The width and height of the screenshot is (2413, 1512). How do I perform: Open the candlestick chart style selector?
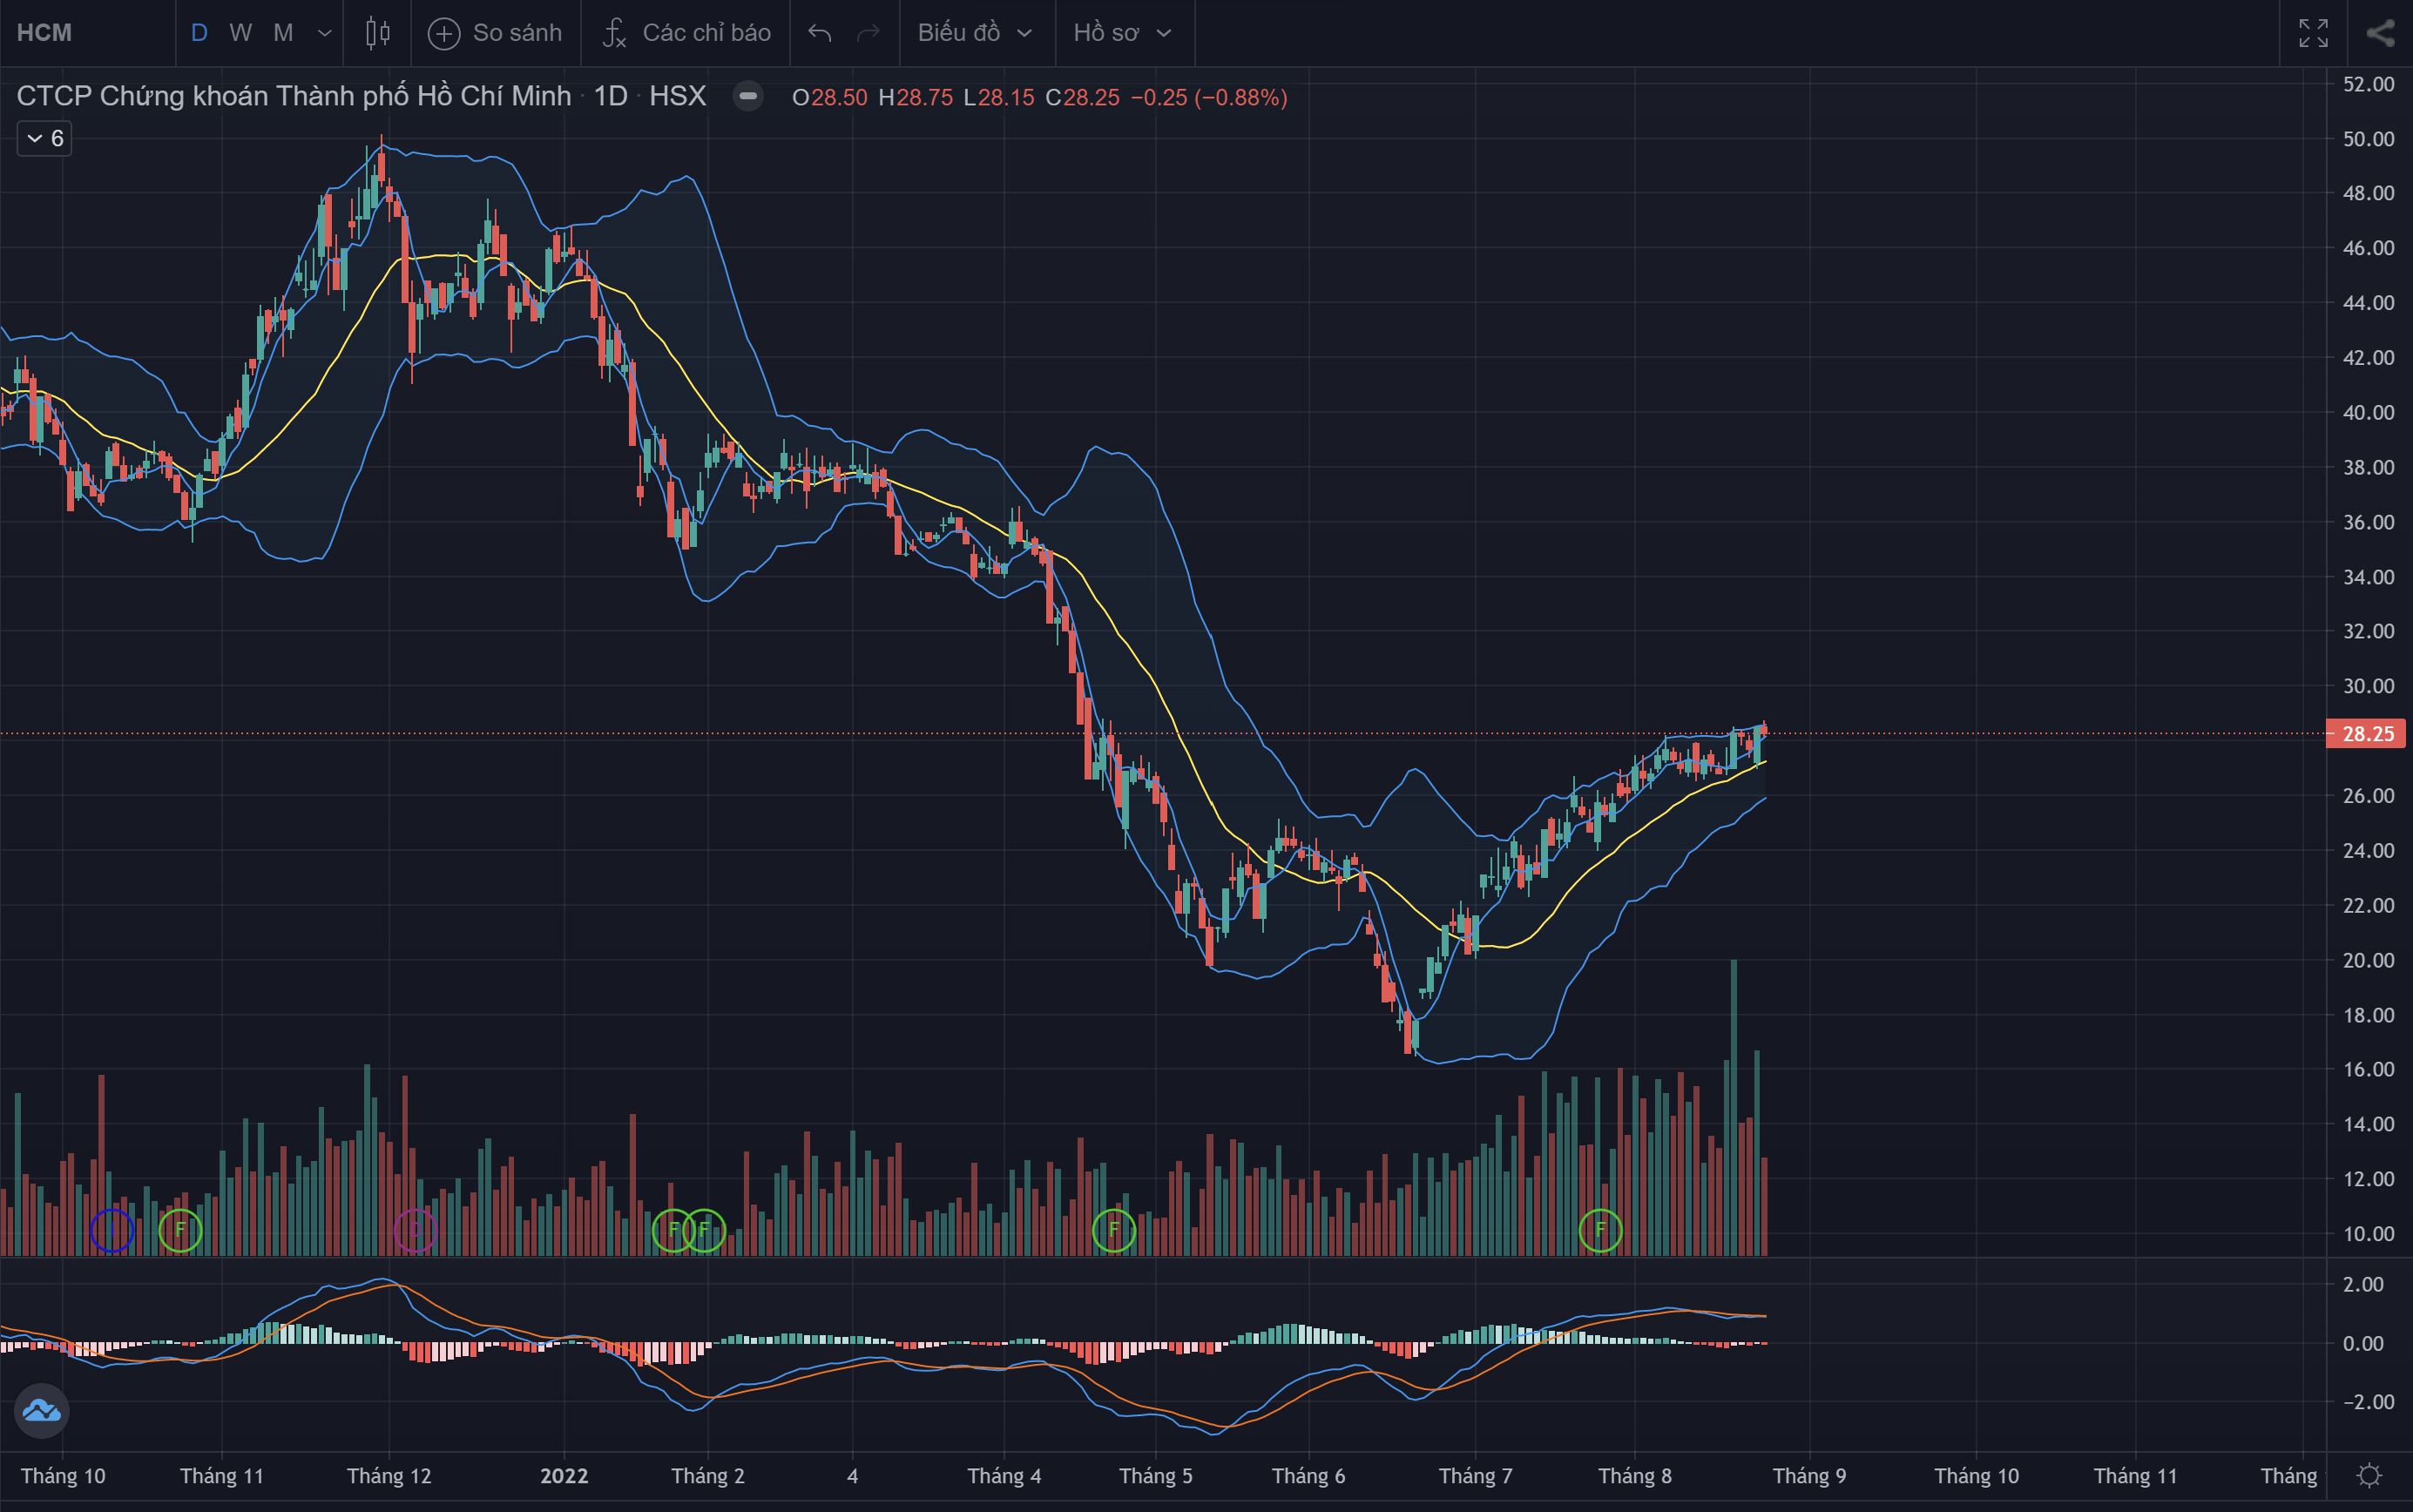(377, 33)
